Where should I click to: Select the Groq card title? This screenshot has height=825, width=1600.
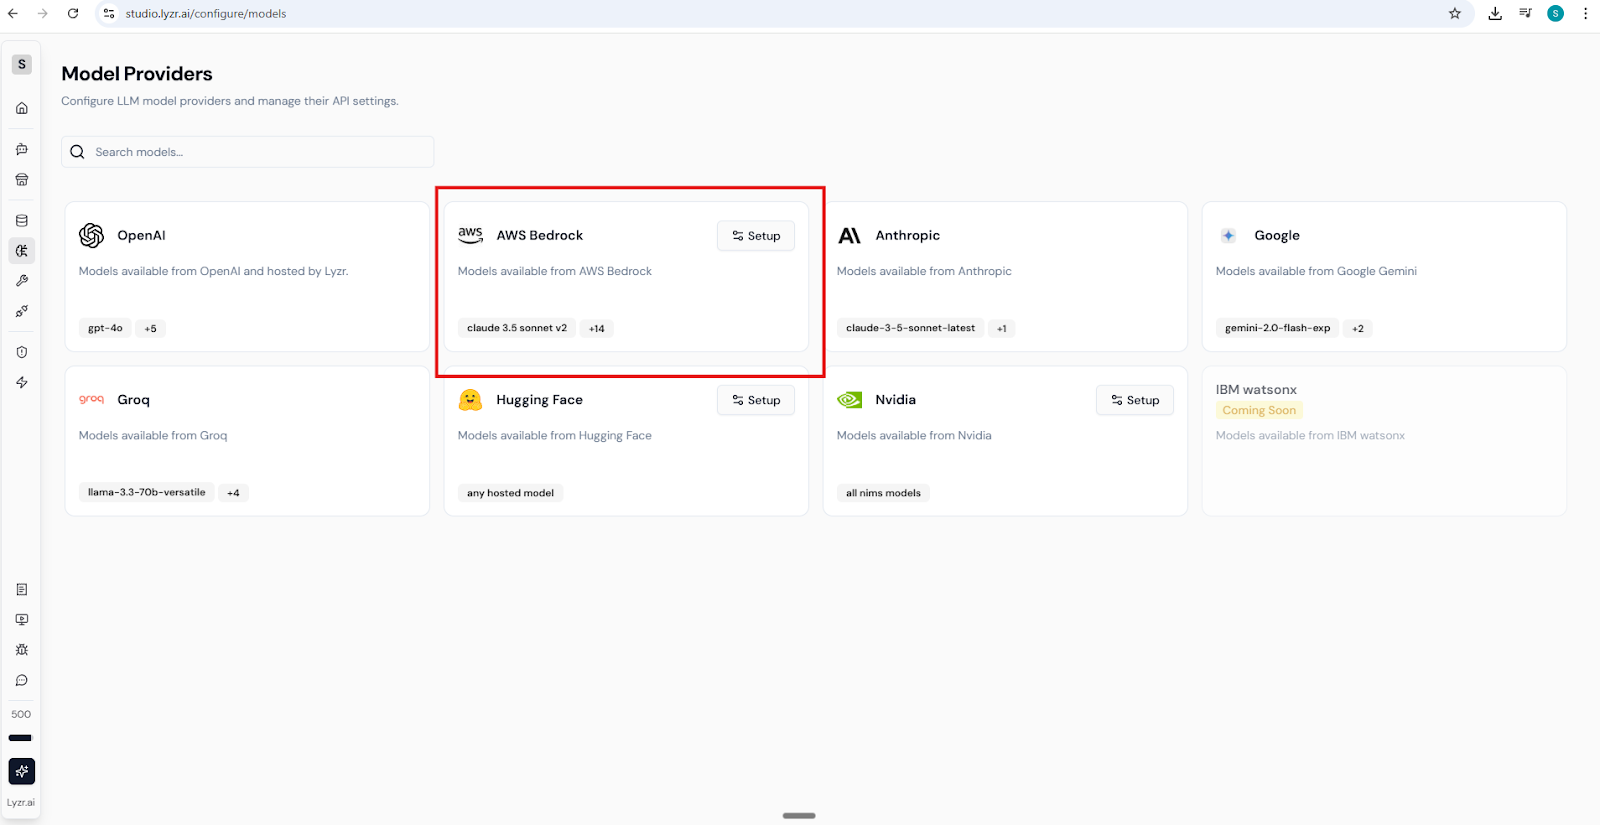(x=133, y=399)
